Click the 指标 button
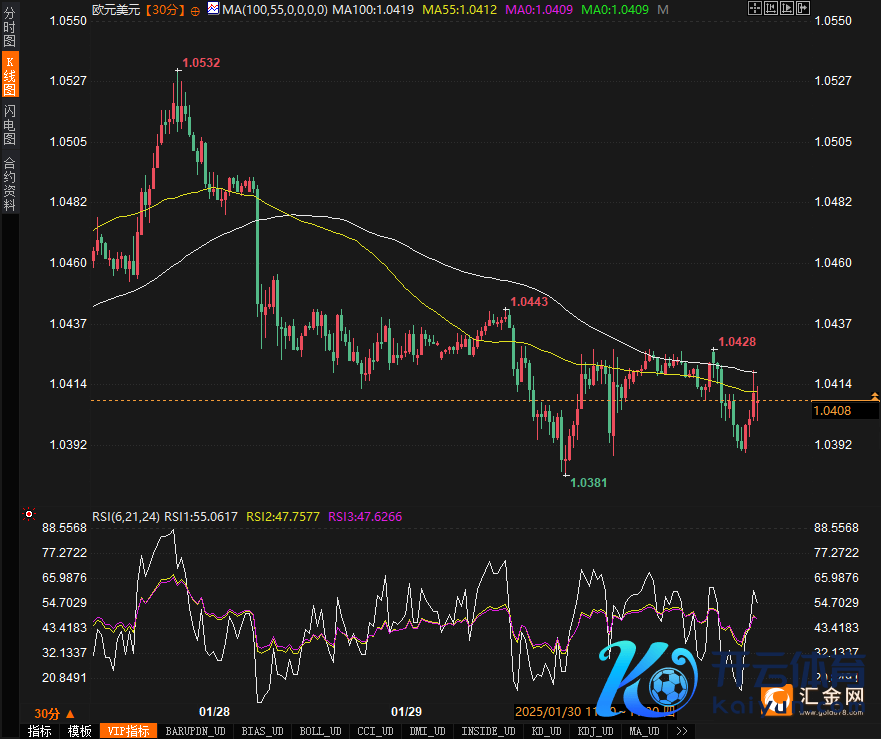881x739 pixels. pyautogui.click(x=39, y=731)
